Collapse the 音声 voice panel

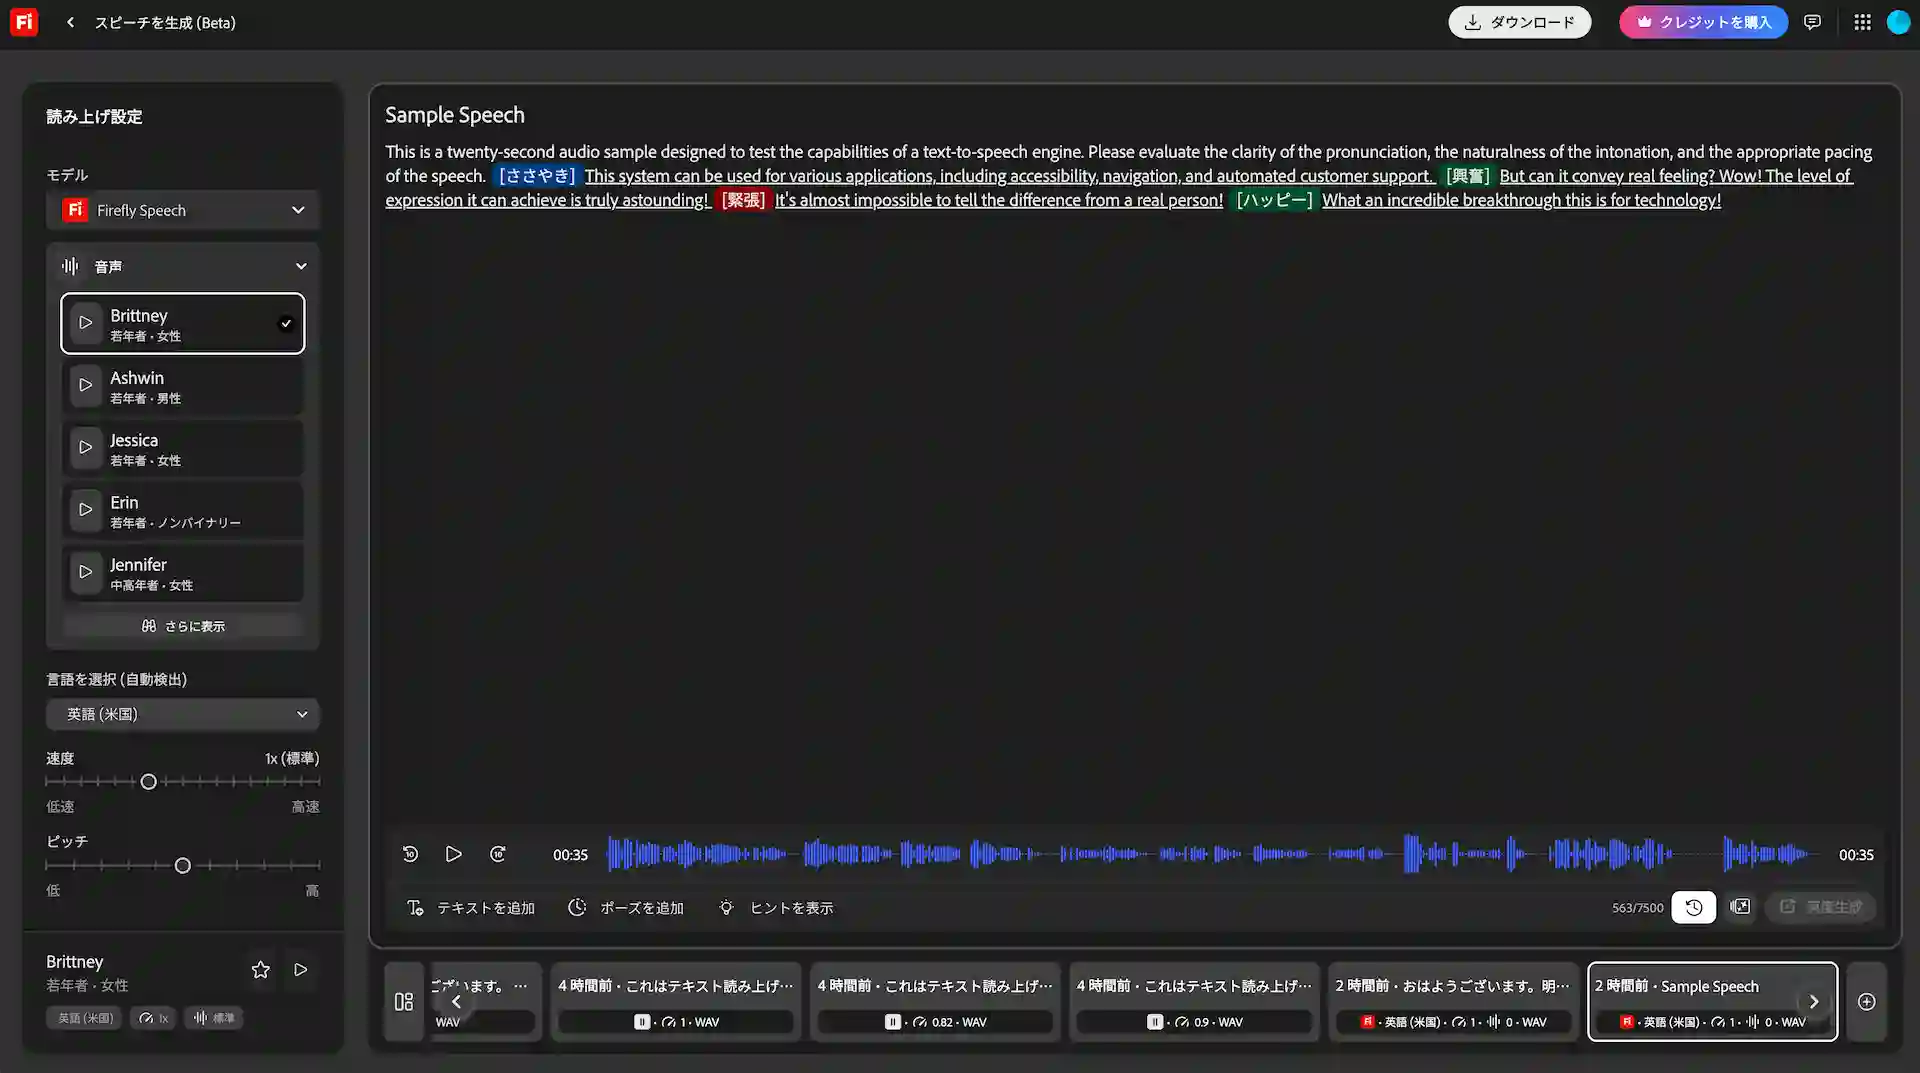(301, 265)
